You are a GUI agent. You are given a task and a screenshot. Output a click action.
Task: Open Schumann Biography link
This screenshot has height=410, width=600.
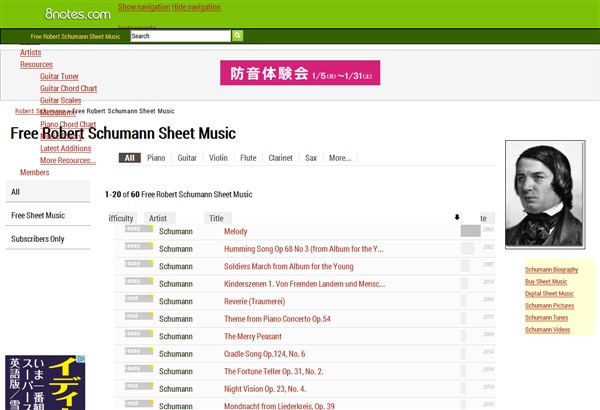click(551, 270)
